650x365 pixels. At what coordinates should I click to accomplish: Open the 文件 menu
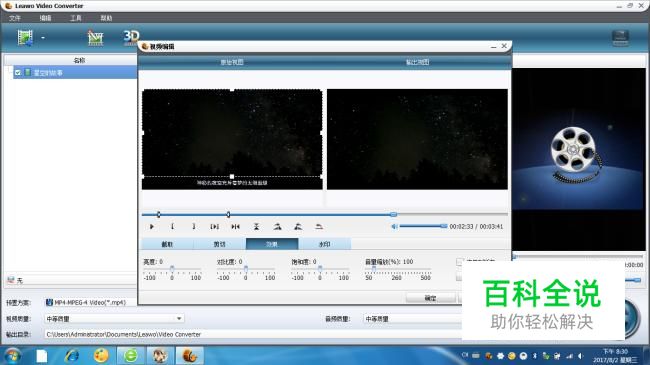[15, 18]
